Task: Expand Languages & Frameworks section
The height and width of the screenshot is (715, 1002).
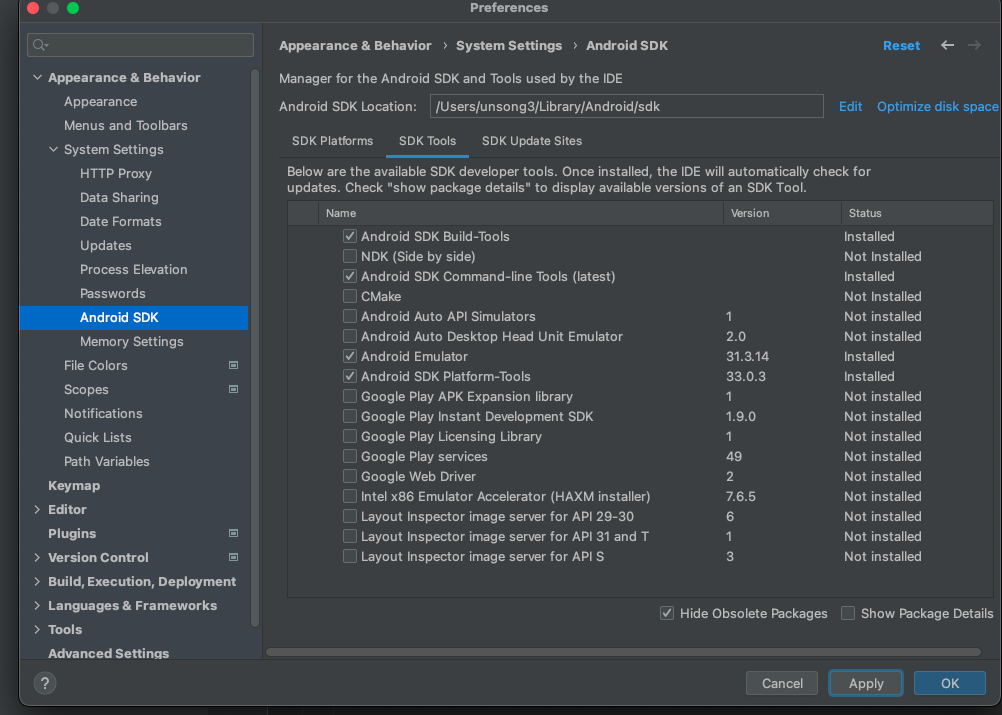Action: pos(37,605)
